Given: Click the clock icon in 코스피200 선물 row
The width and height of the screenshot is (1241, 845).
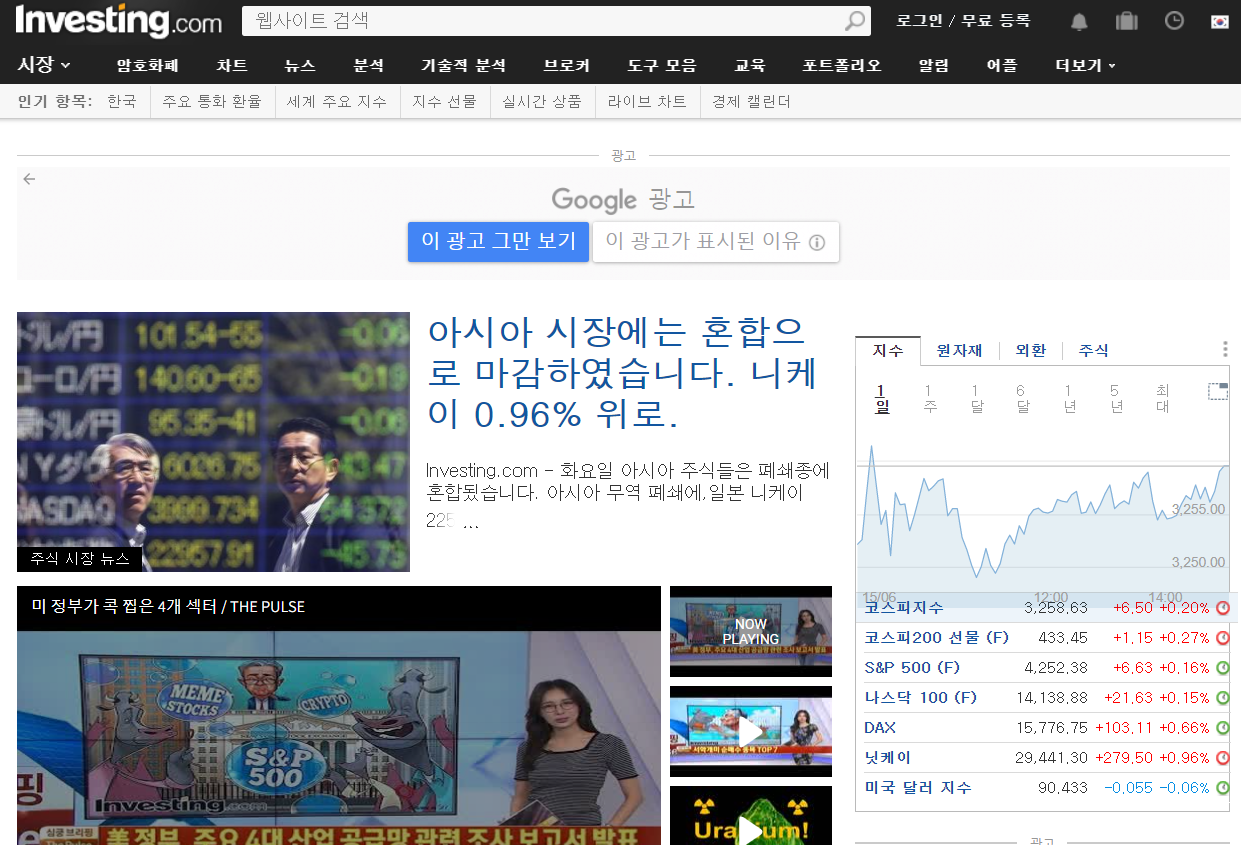Looking at the screenshot, I should click(1223, 638).
